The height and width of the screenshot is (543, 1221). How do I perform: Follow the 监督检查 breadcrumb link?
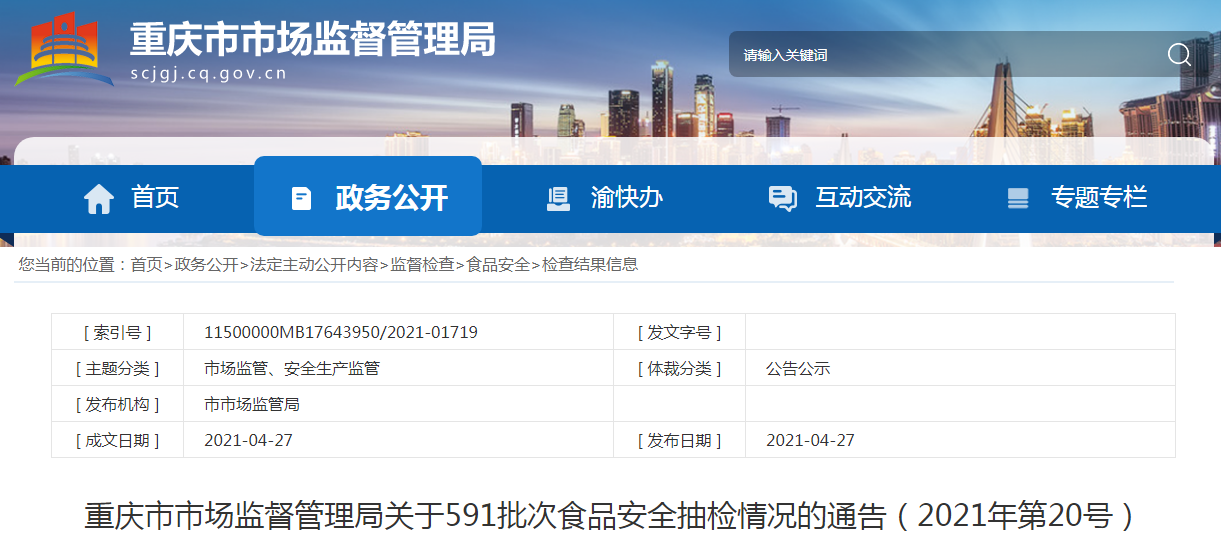click(422, 265)
